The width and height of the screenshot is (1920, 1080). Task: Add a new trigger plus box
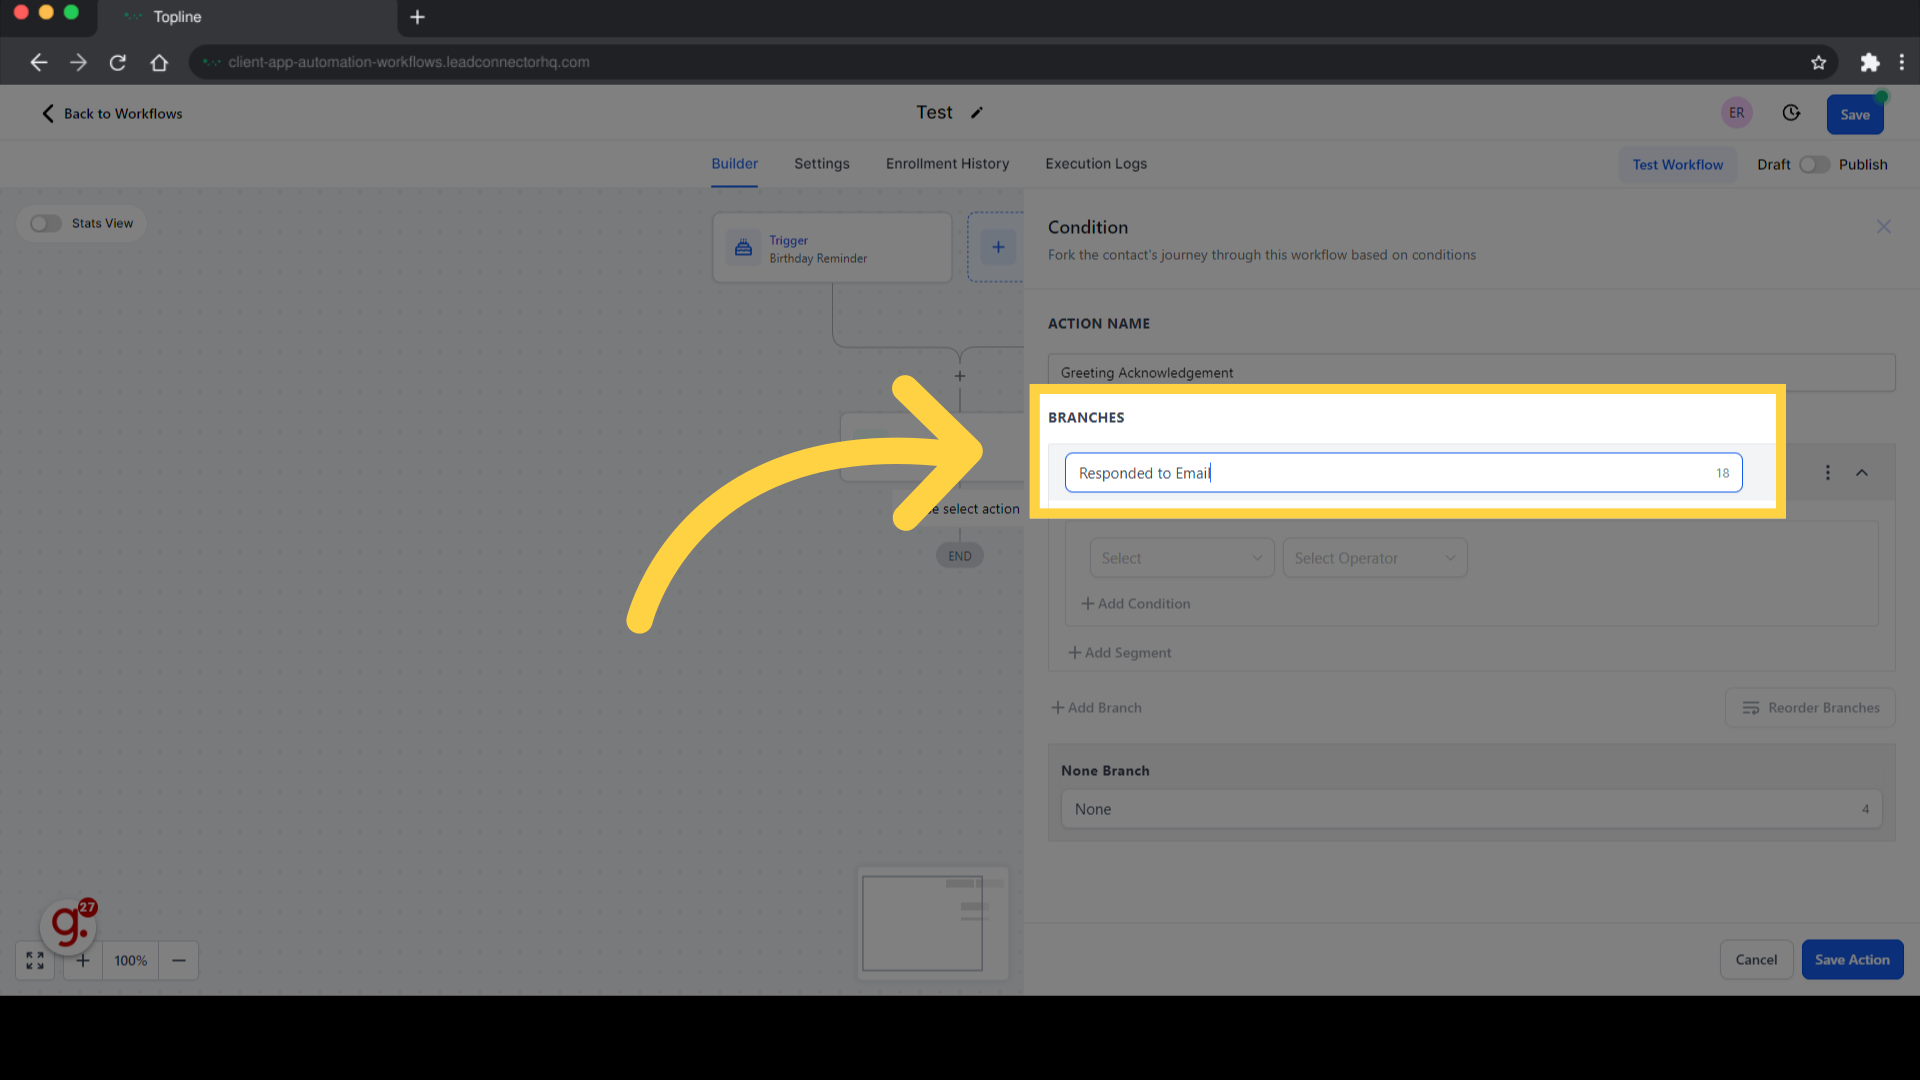[x=998, y=247]
